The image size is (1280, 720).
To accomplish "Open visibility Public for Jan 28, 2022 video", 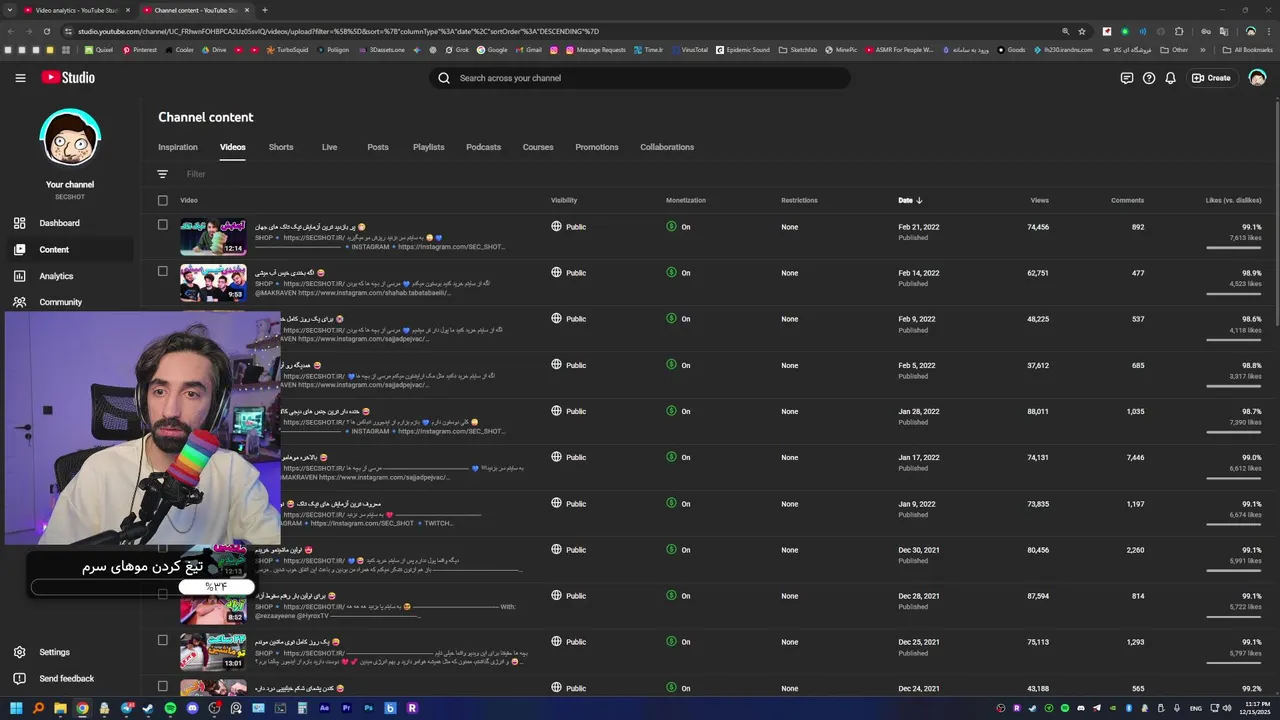I will (568, 411).
